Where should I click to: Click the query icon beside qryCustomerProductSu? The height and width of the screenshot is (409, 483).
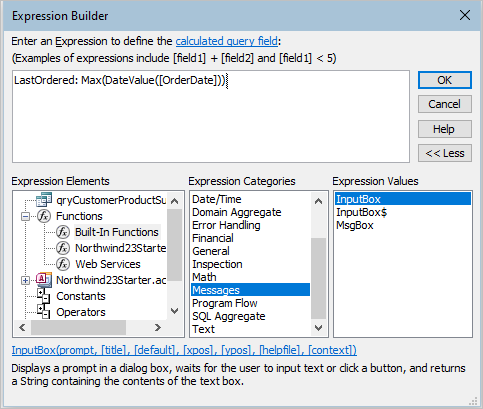44,200
